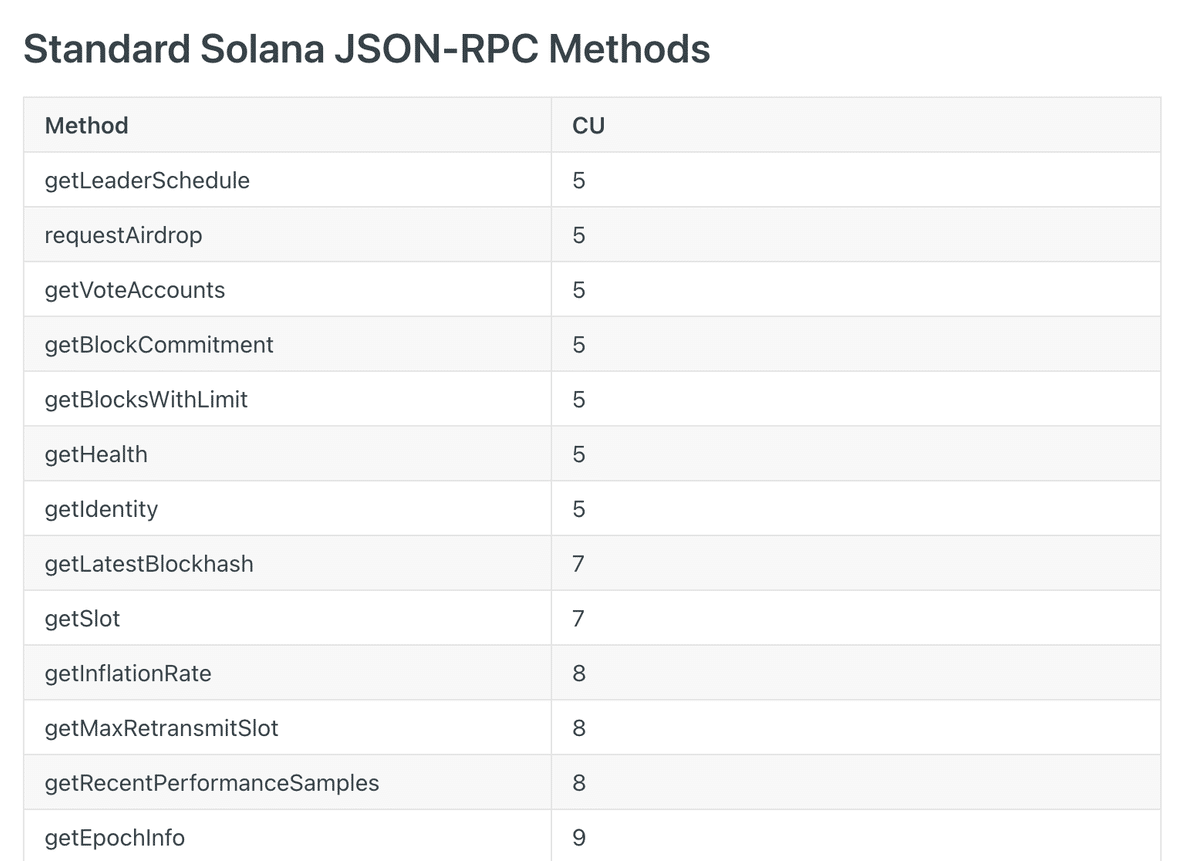Click the CU value for getLeaderSchedule
Image resolution: width=1200 pixels, height=861 pixels.
pyautogui.click(x=579, y=180)
